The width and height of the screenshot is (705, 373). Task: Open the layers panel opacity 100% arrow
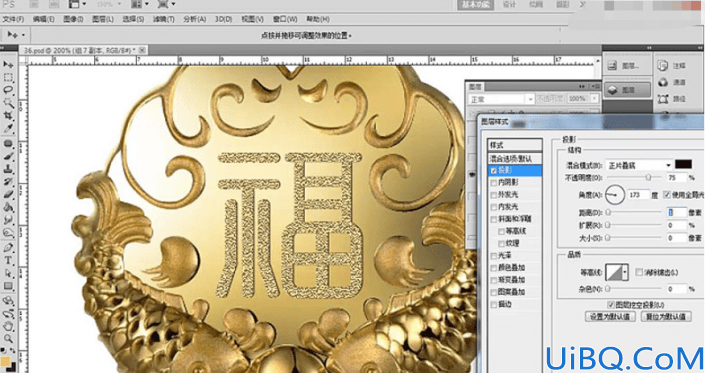[594, 98]
